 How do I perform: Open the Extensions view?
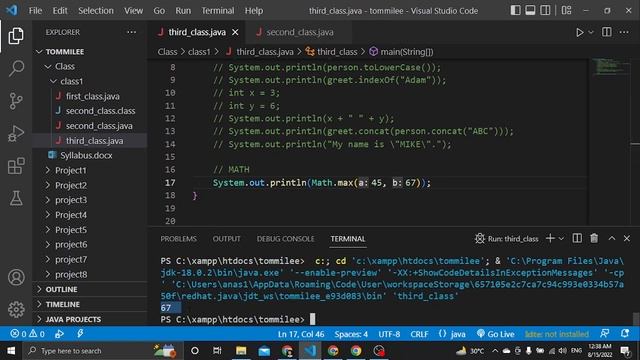16,166
